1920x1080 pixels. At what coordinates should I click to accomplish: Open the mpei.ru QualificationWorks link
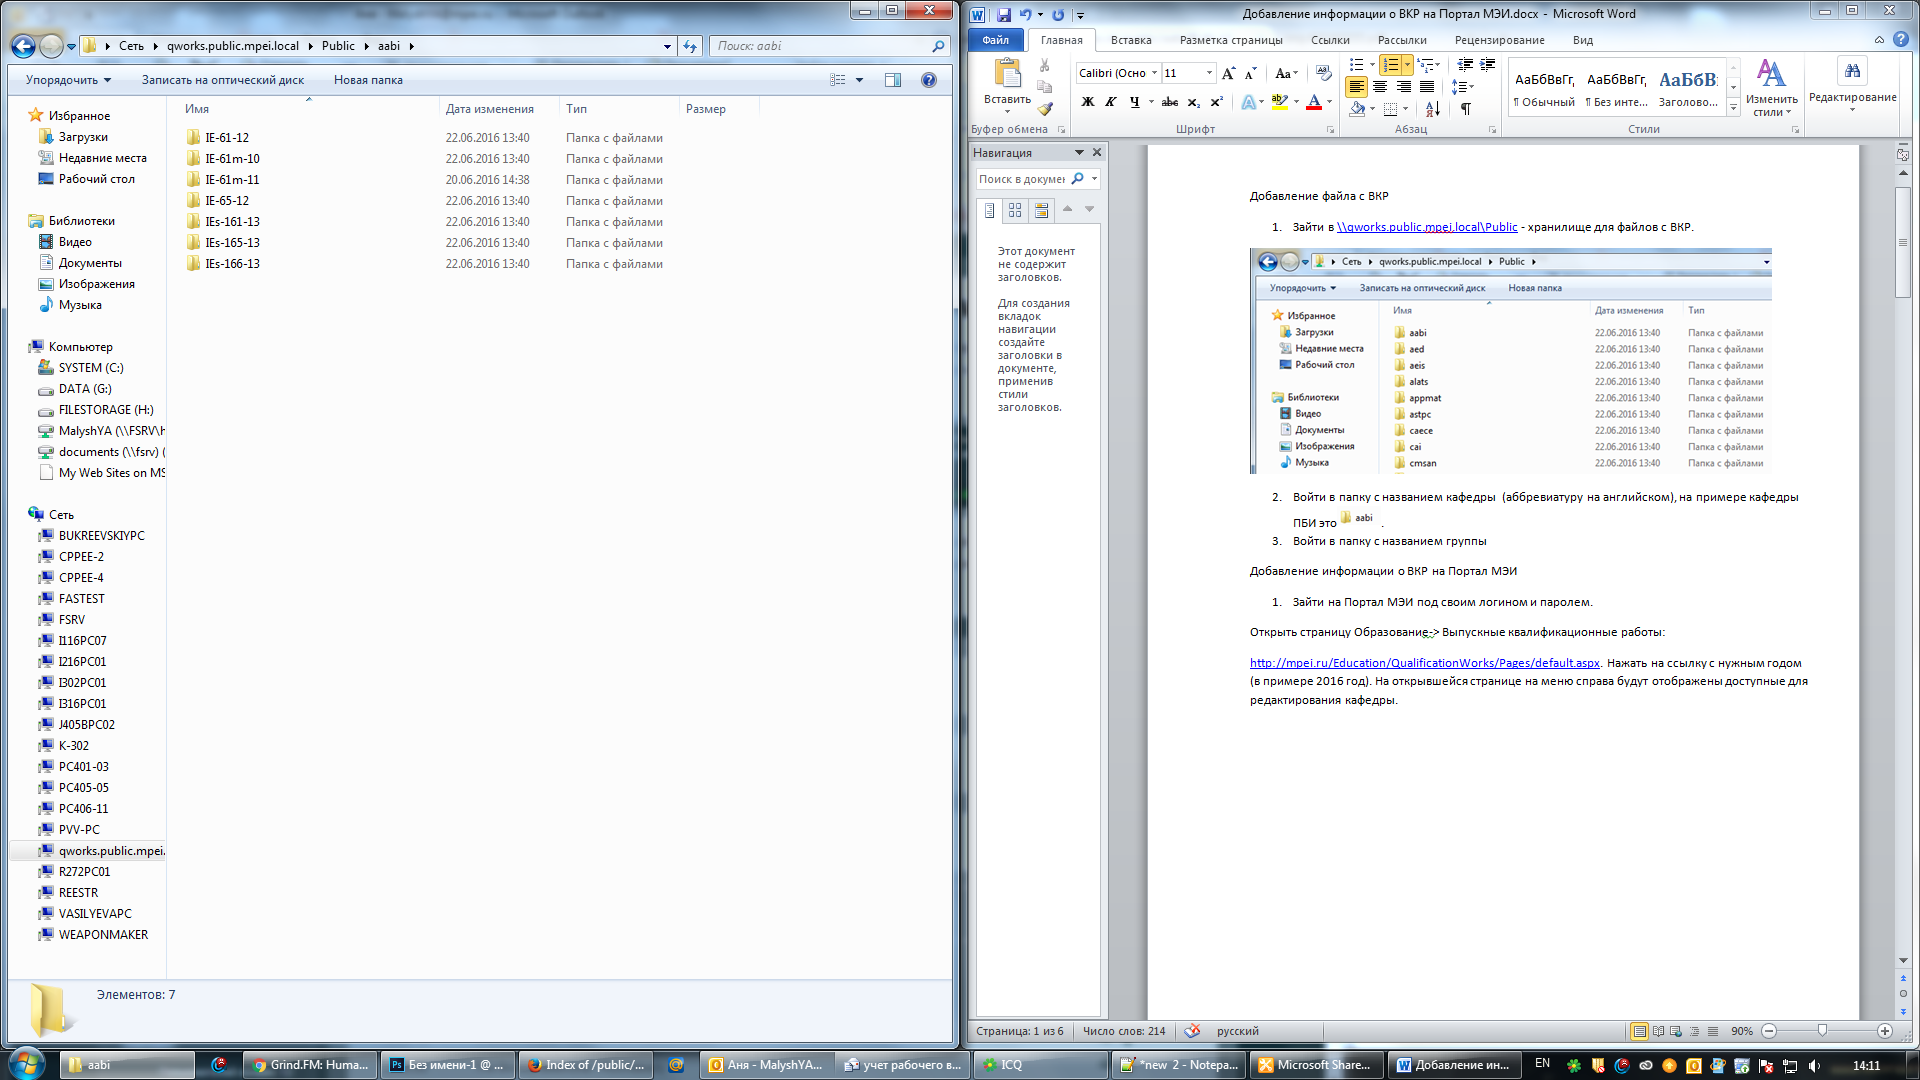[1424, 663]
